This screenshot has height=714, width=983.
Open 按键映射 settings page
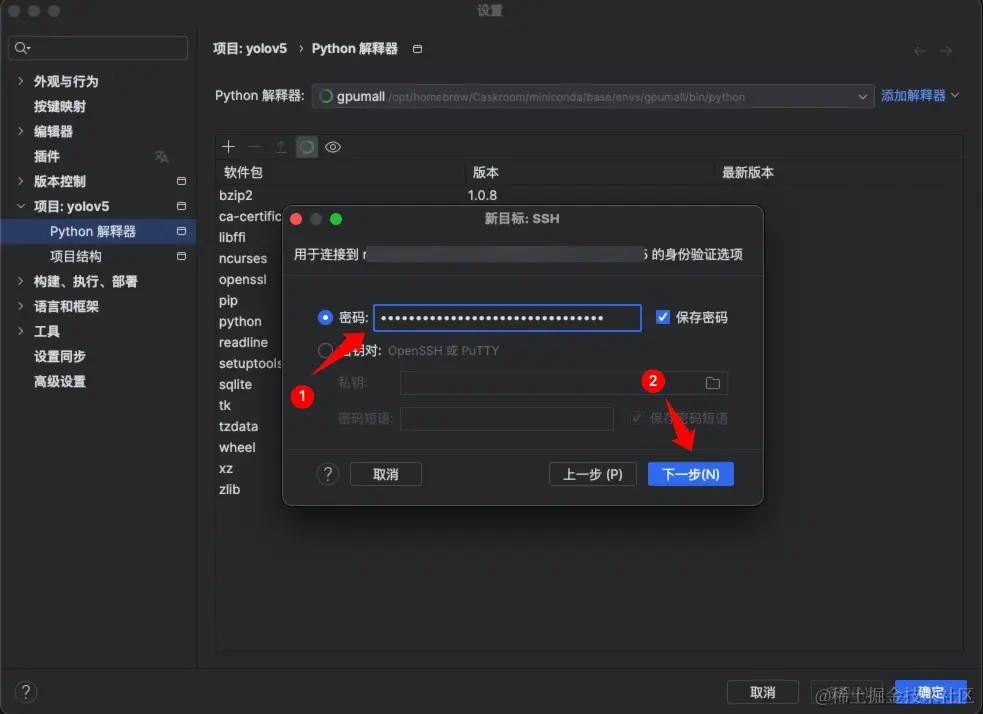coord(60,107)
